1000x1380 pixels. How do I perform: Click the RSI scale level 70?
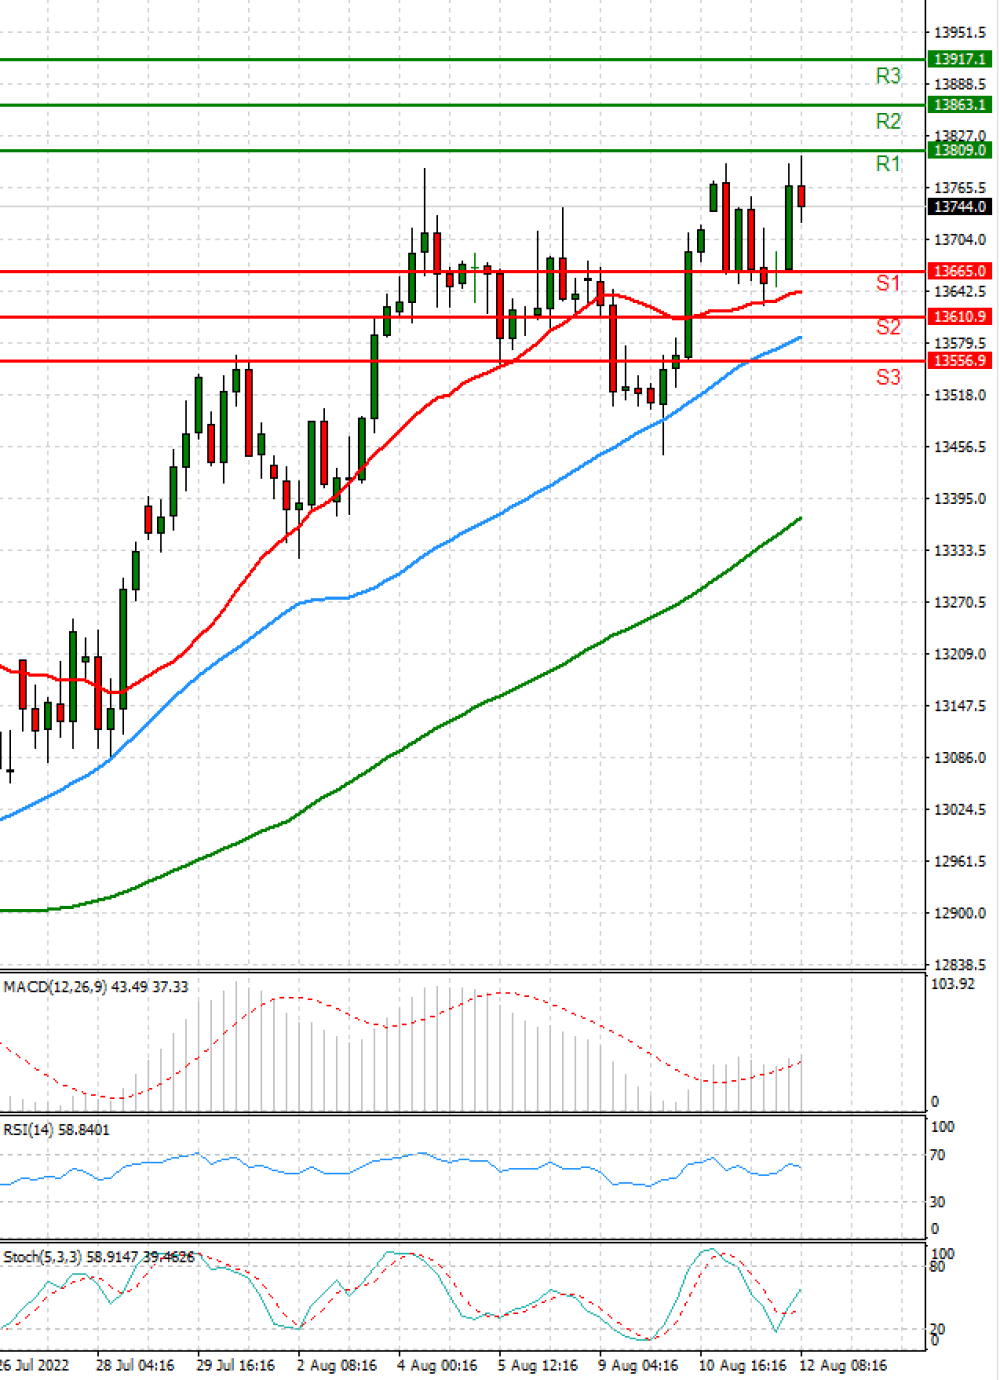[x=937, y=1155]
